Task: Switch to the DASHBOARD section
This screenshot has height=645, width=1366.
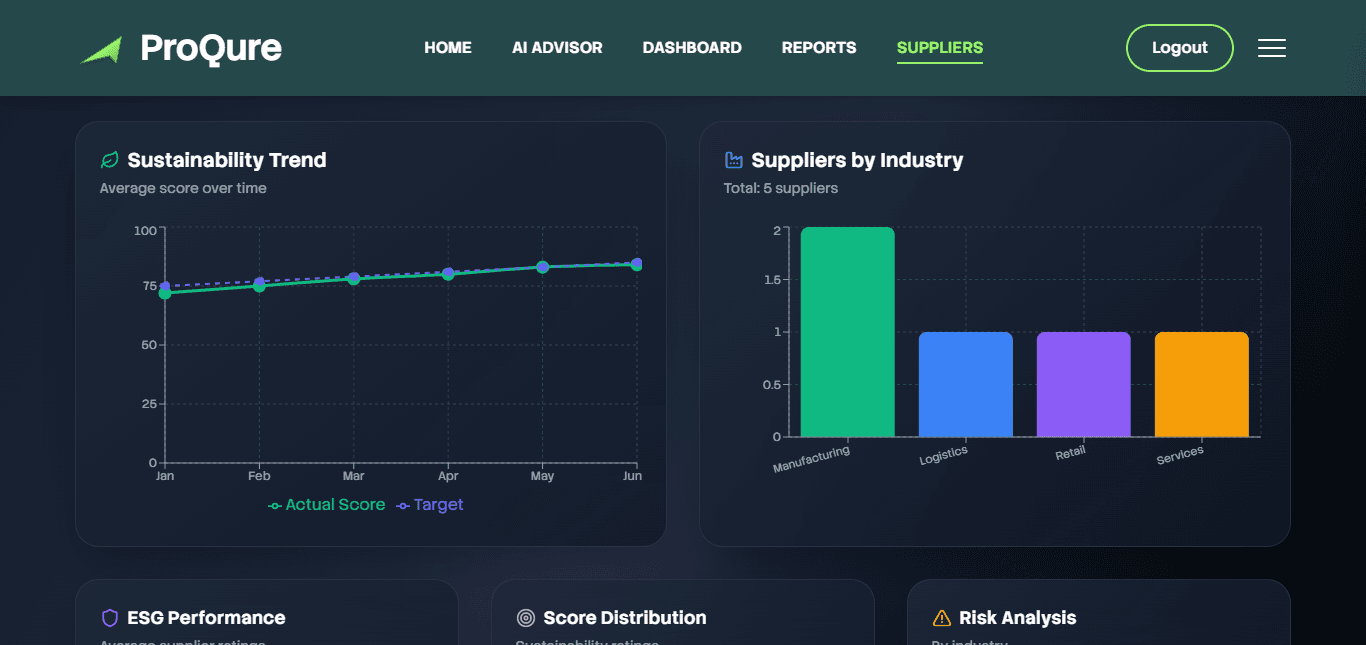Action: click(x=692, y=47)
